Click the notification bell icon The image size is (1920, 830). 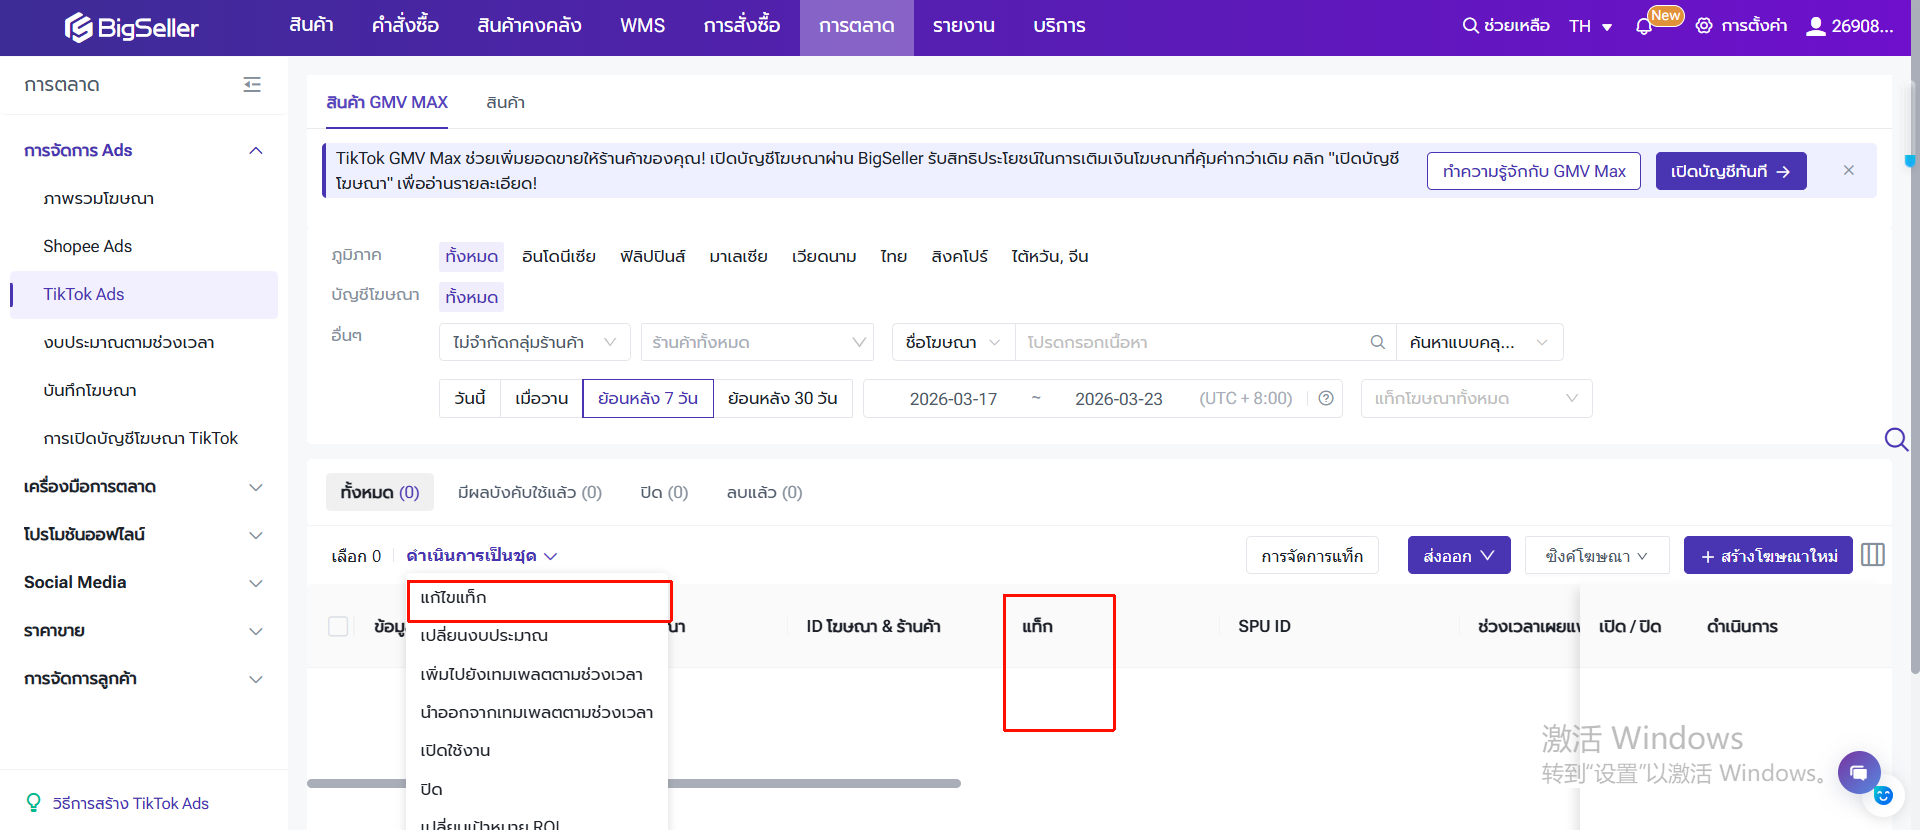[x=1643, y=27]
